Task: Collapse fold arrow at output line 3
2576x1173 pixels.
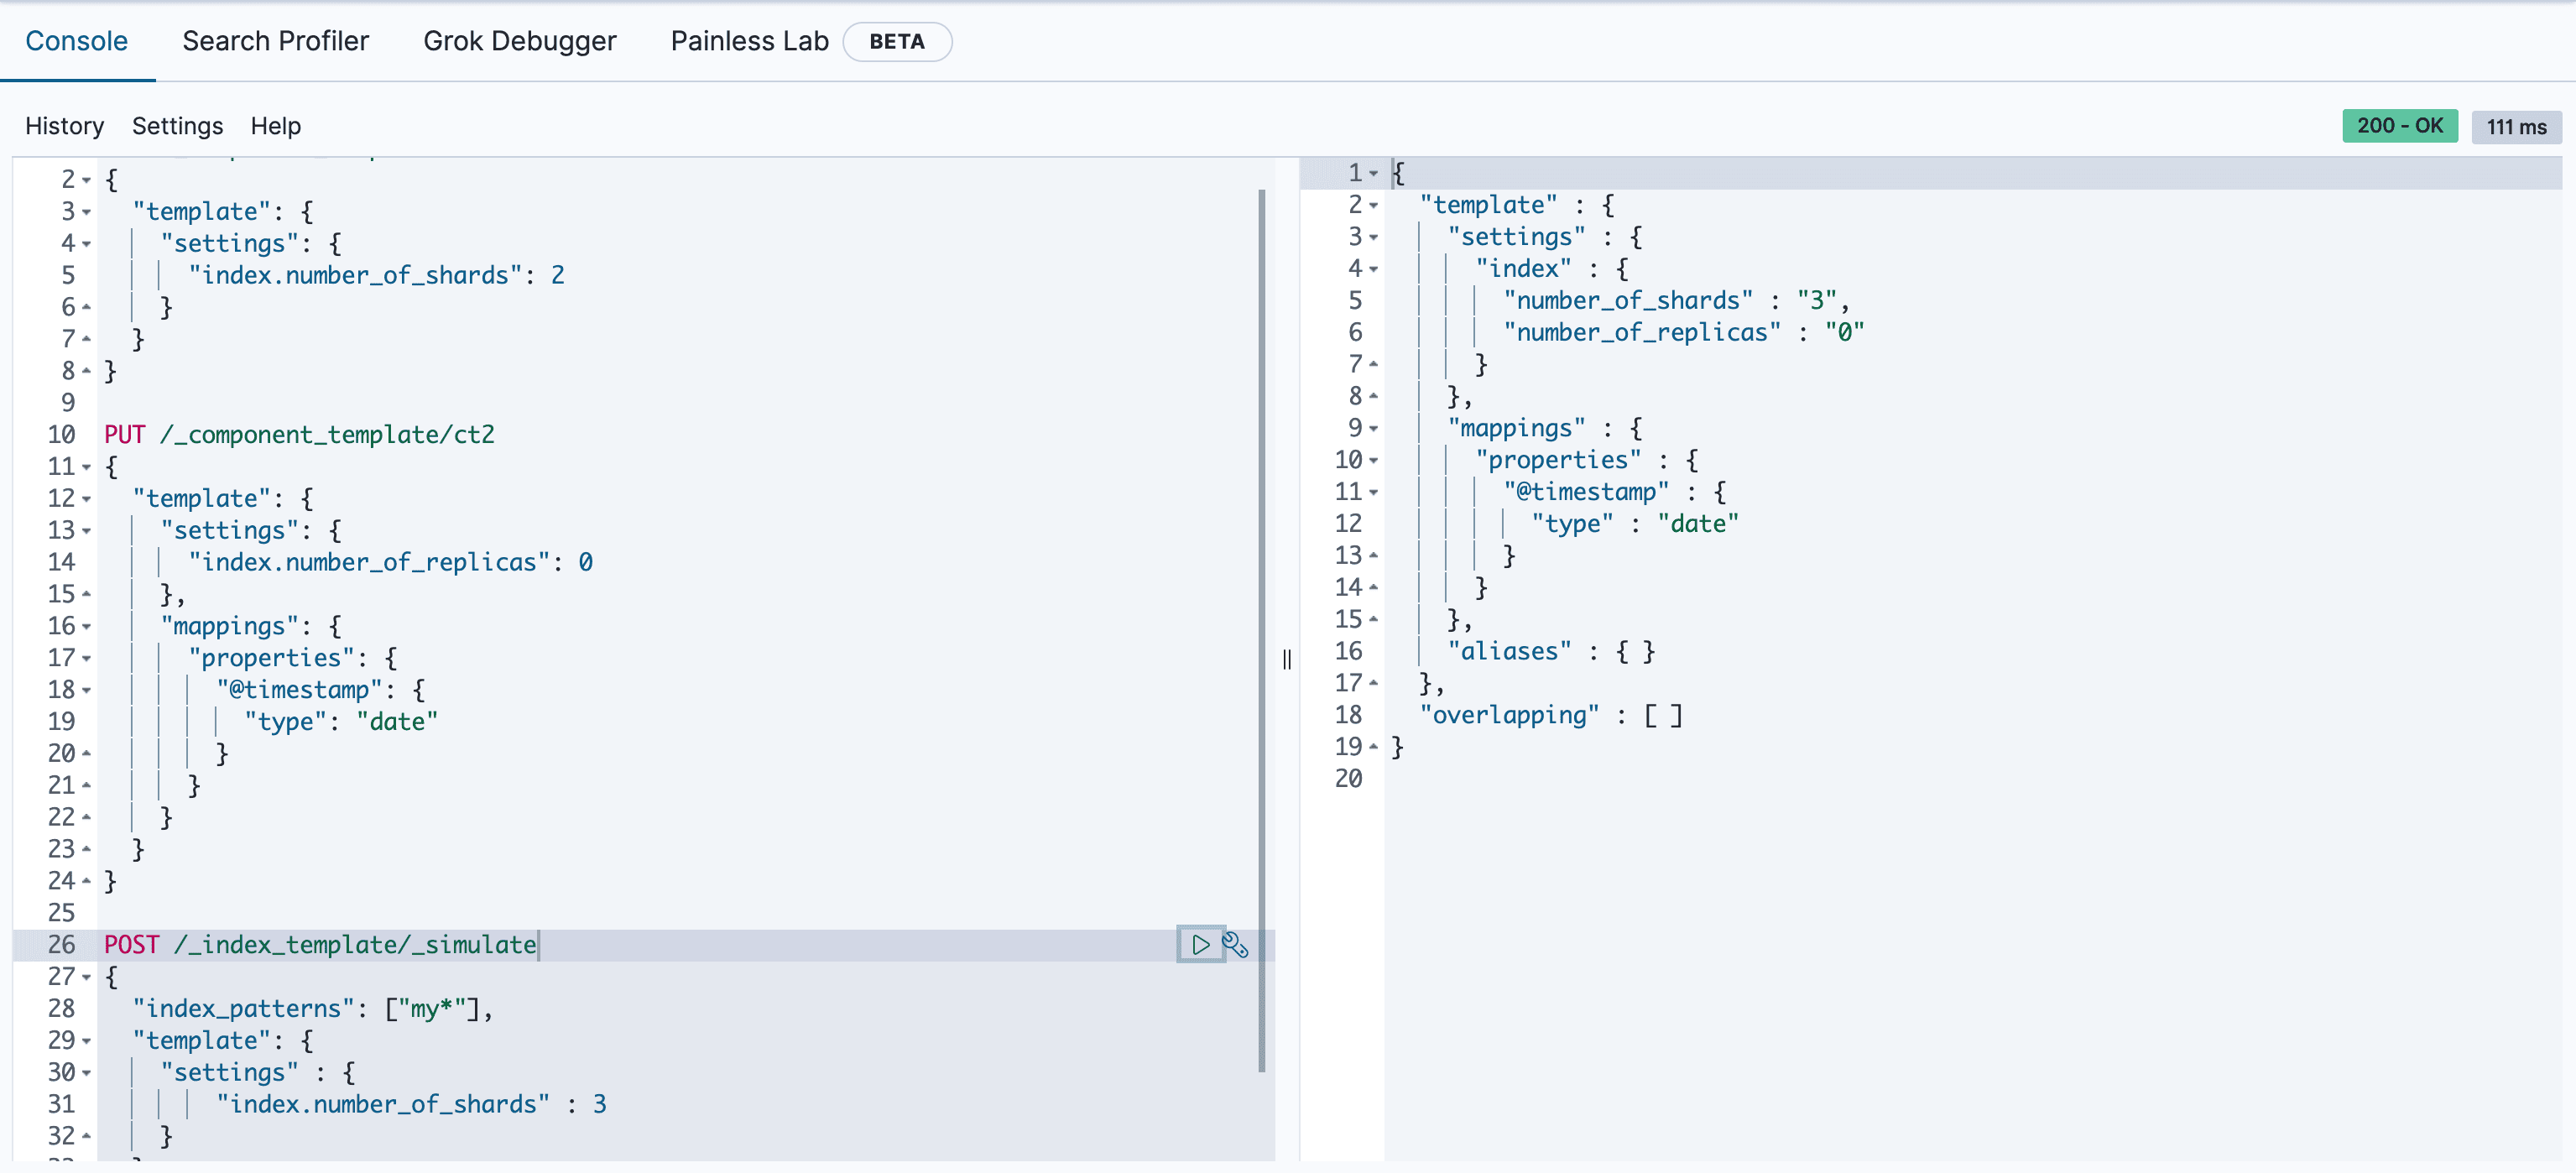Action: pos(1374,237)
